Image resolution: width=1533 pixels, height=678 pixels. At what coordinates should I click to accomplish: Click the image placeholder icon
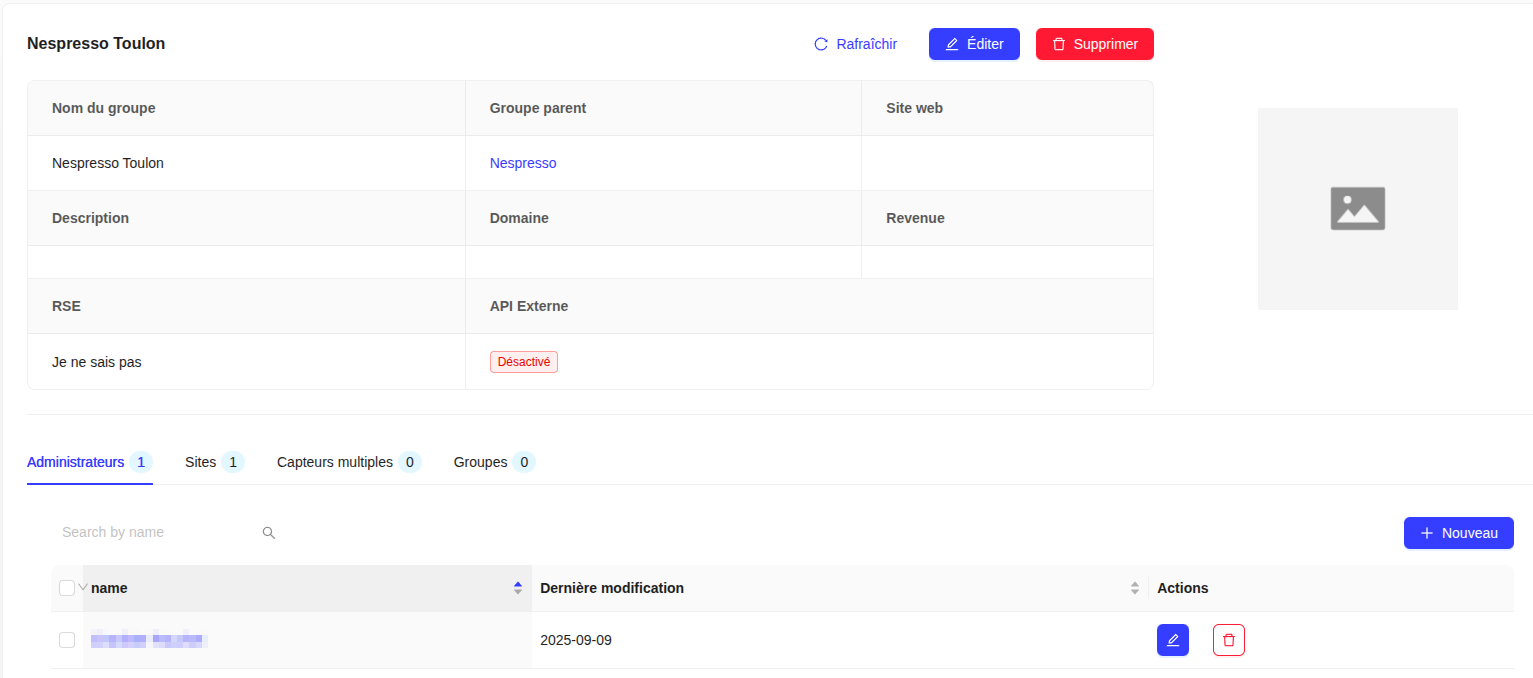pyautogui.click(x=1357, y=208)
